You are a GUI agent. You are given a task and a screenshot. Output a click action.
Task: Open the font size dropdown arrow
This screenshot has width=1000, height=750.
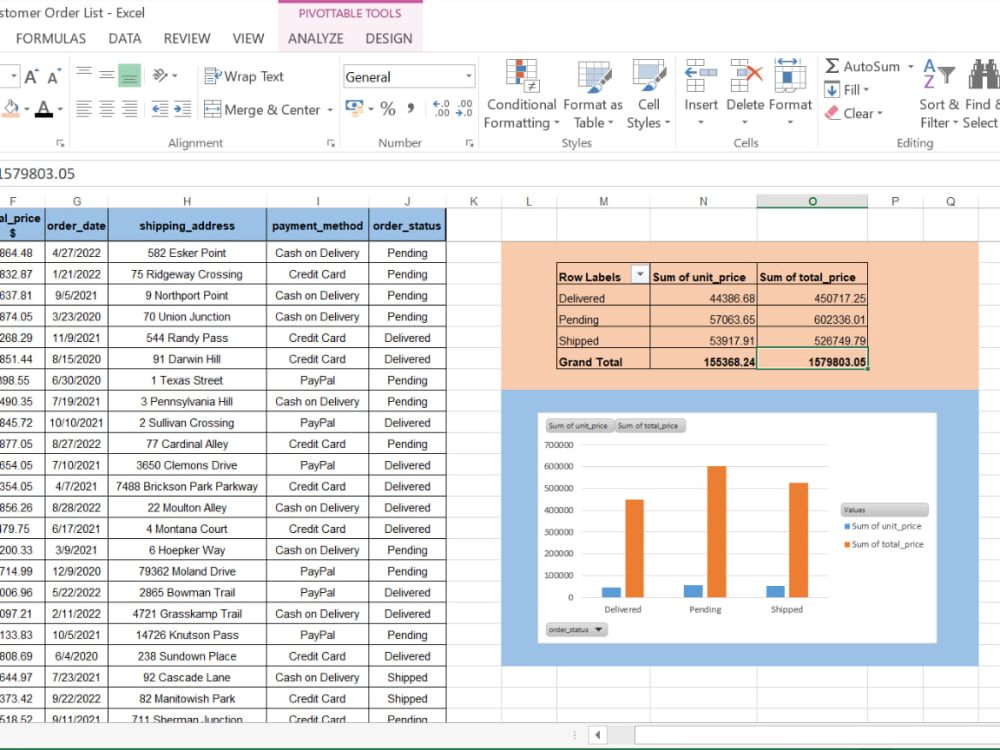pyautogui.click(x=13, y=77)
